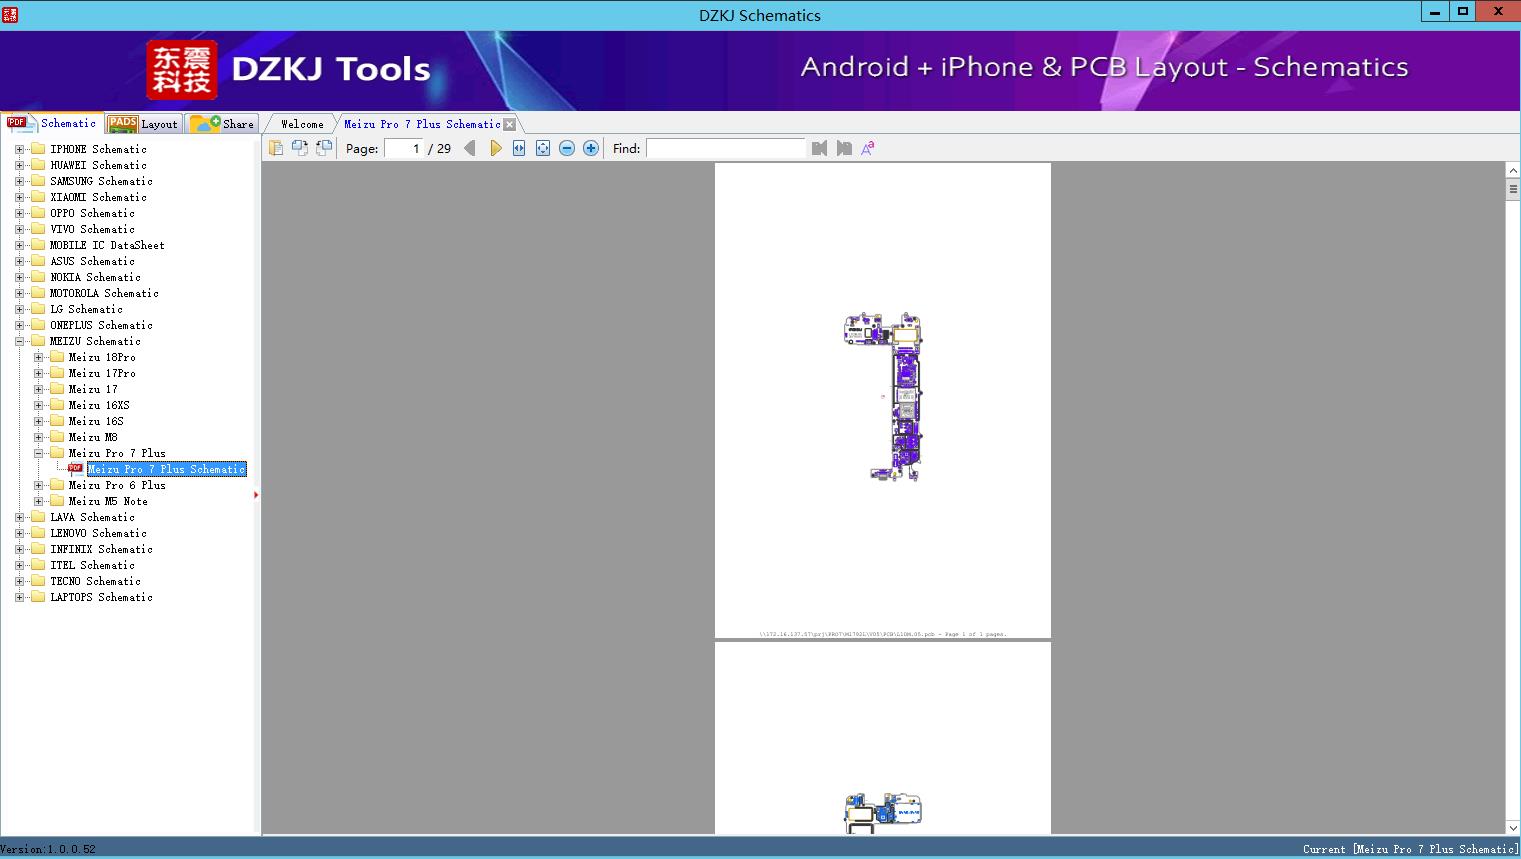Expand the LENOVO Schematic folder
Screen dimensions: 1521x859
tap(19, 533)
